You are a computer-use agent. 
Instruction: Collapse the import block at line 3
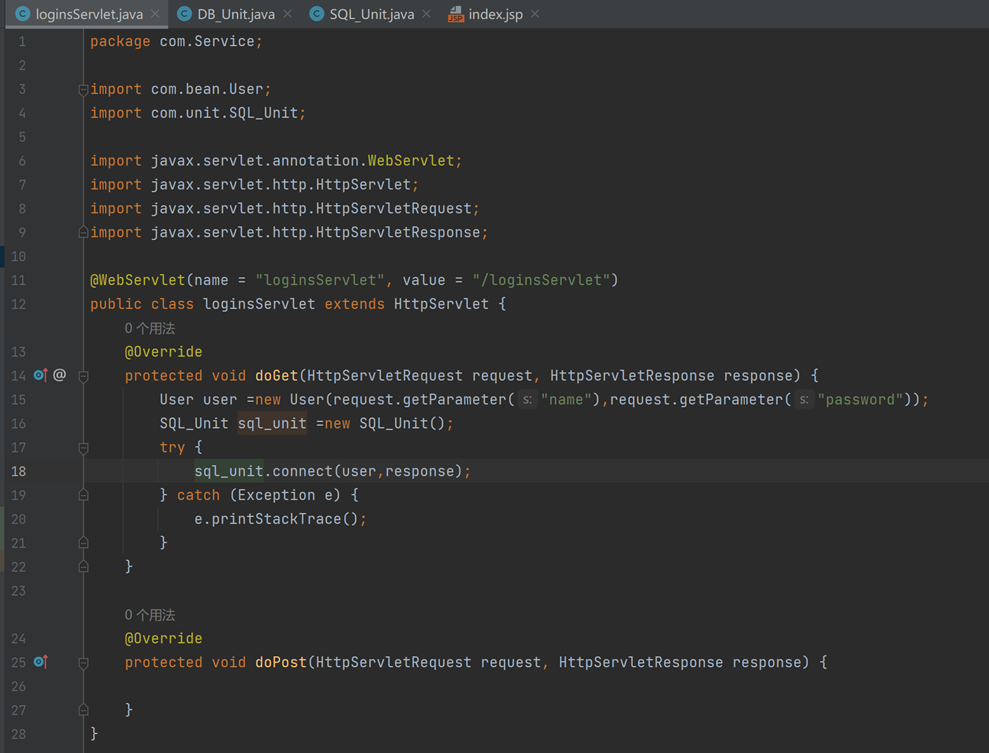[83, 90]
